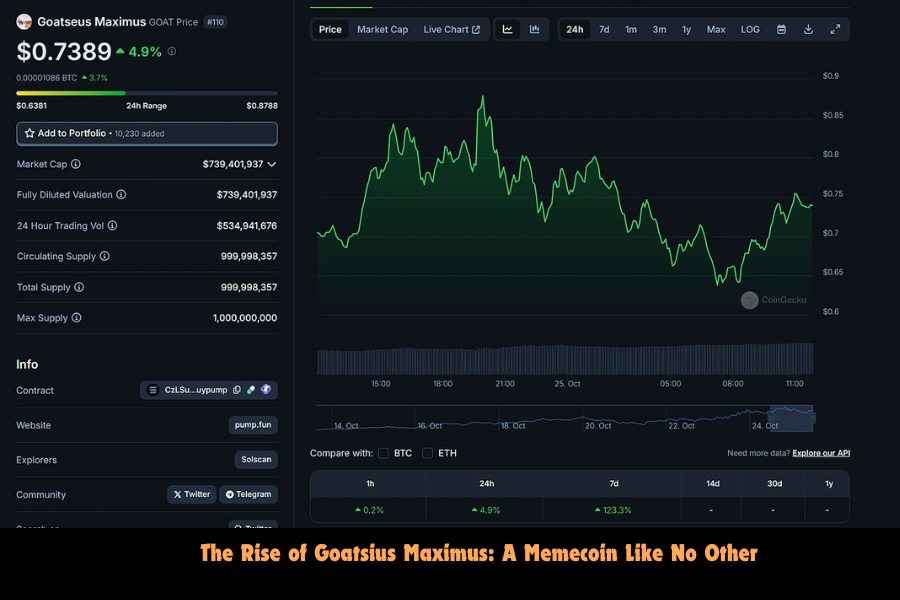
Task: Open Twitter community link
Action: pyautogui.click(x=192, y=494)
